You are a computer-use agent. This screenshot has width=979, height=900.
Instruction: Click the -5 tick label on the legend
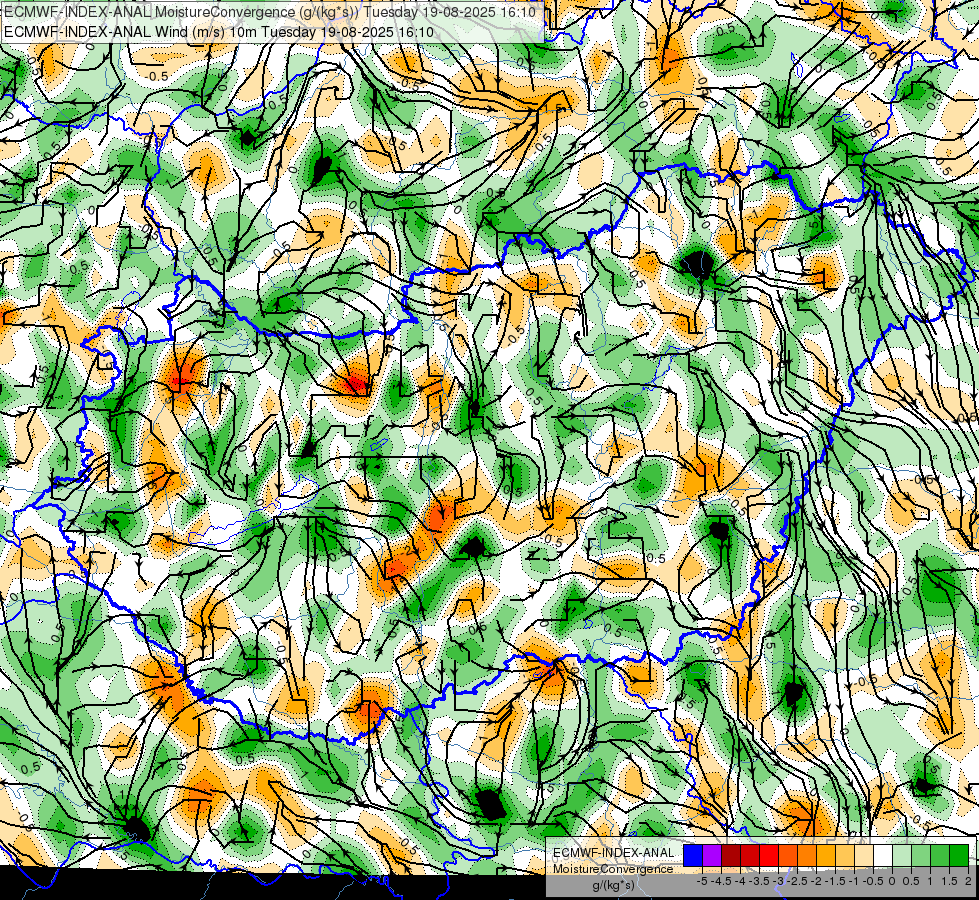tap(702, 881)
